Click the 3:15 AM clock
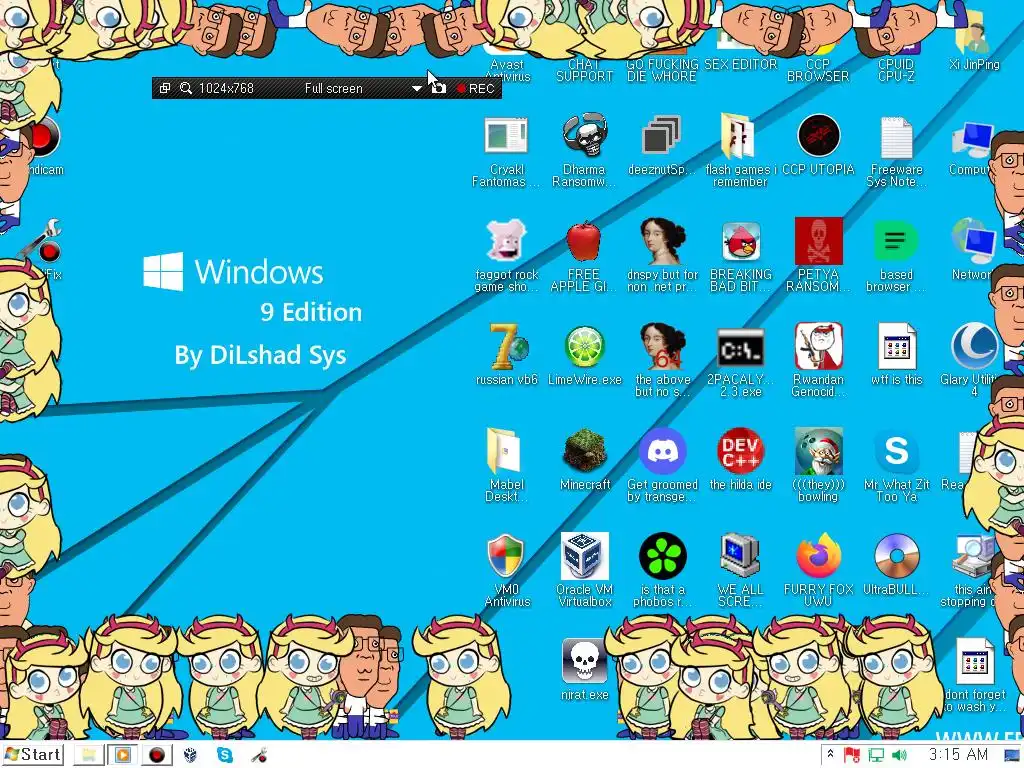Image resolution: width=1024 pixels, height=768 pixels. pyautogui.click(x=958, y=754)
